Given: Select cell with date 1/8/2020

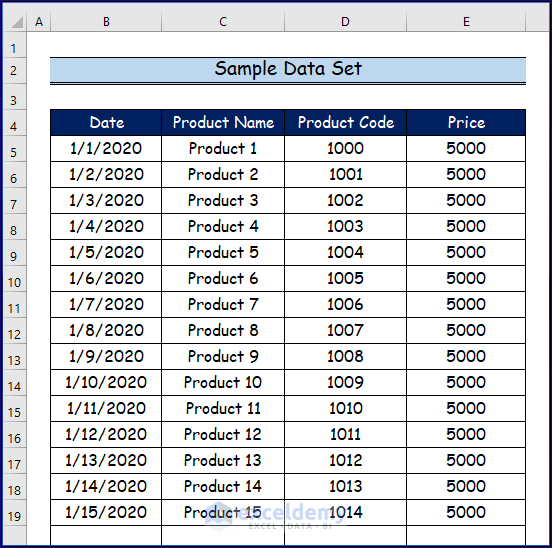Looking at the screenshot, I should [106, 331].
